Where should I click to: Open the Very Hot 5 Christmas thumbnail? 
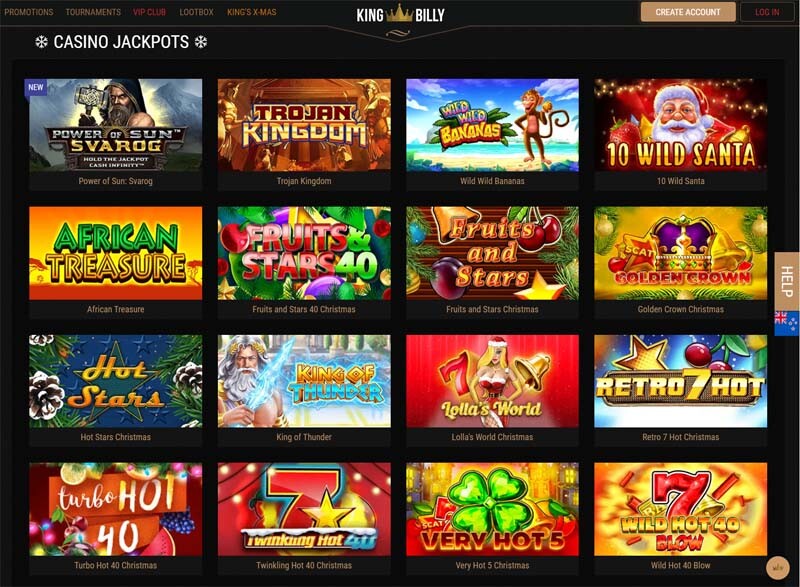tap(492, 509)
